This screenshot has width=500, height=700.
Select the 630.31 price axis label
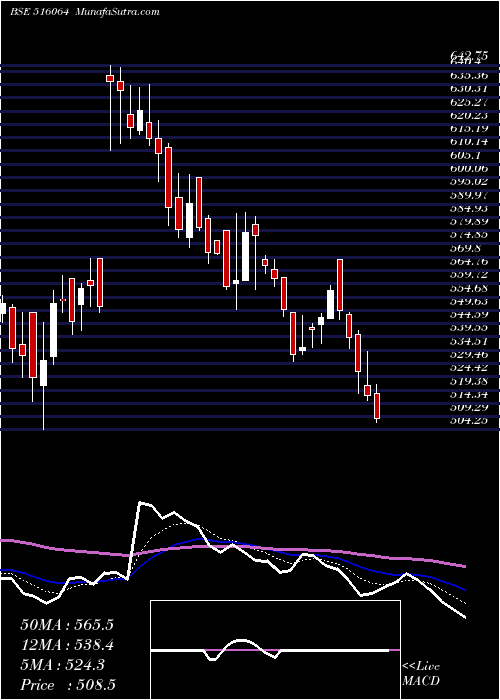click(469, 89)
